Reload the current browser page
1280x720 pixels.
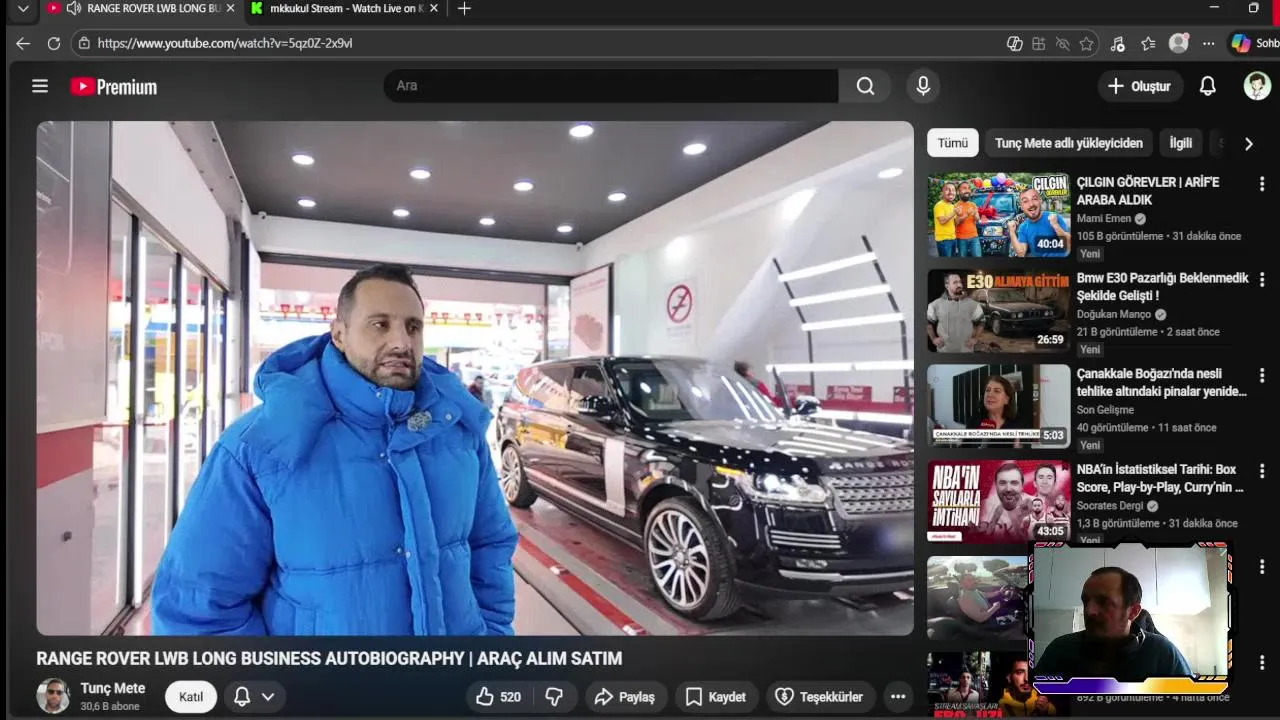[54, 43]
